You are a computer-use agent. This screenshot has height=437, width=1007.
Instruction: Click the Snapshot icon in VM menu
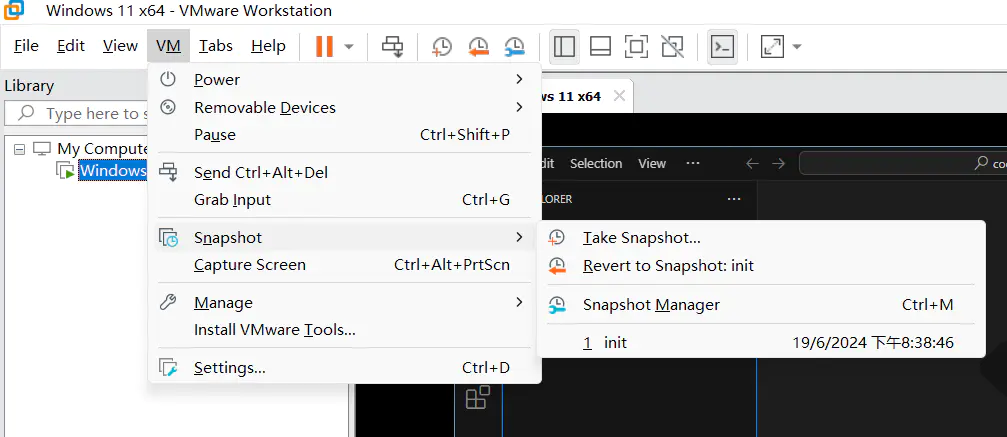[168, 238]
